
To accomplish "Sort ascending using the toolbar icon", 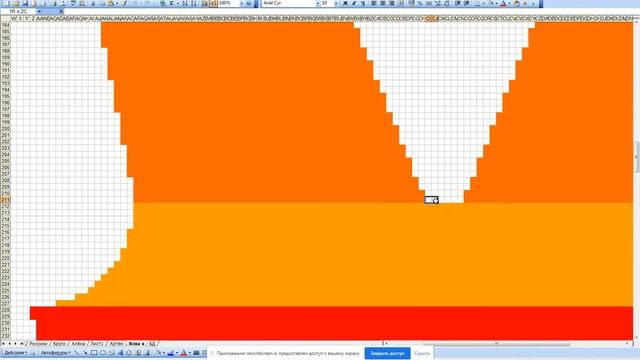I will pos(185,3).
